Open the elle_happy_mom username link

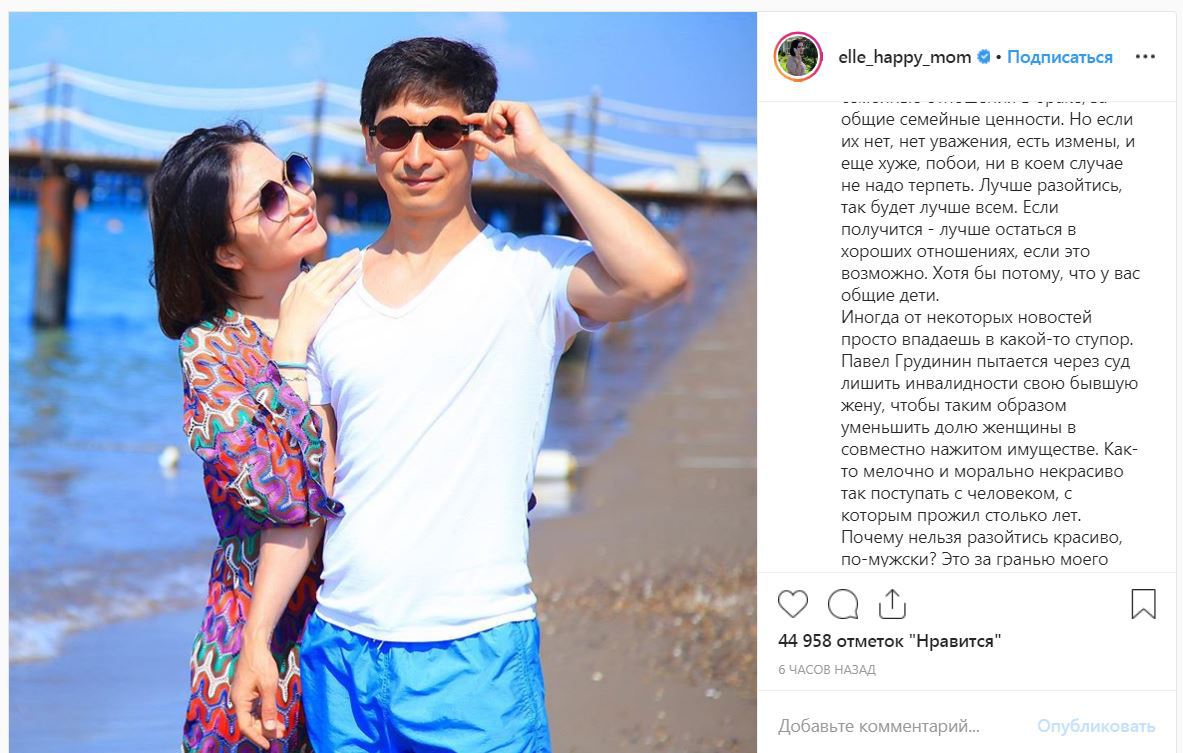pos(905,57)
